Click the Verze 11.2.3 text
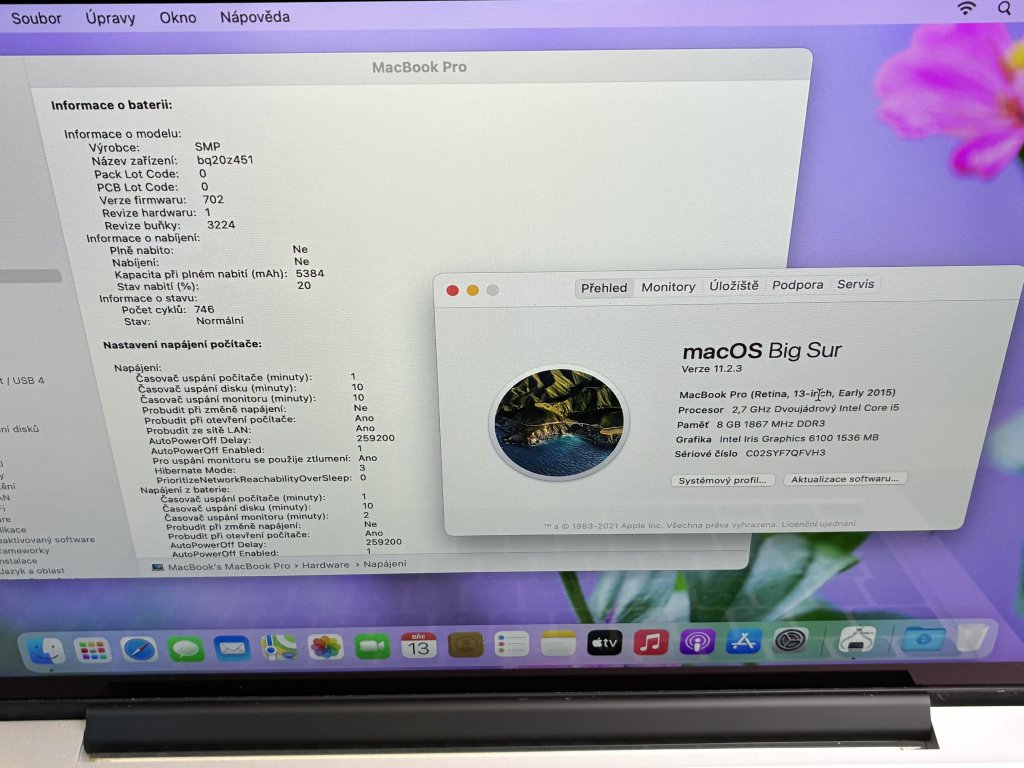The image size is (1024, 768). point(711,368)
